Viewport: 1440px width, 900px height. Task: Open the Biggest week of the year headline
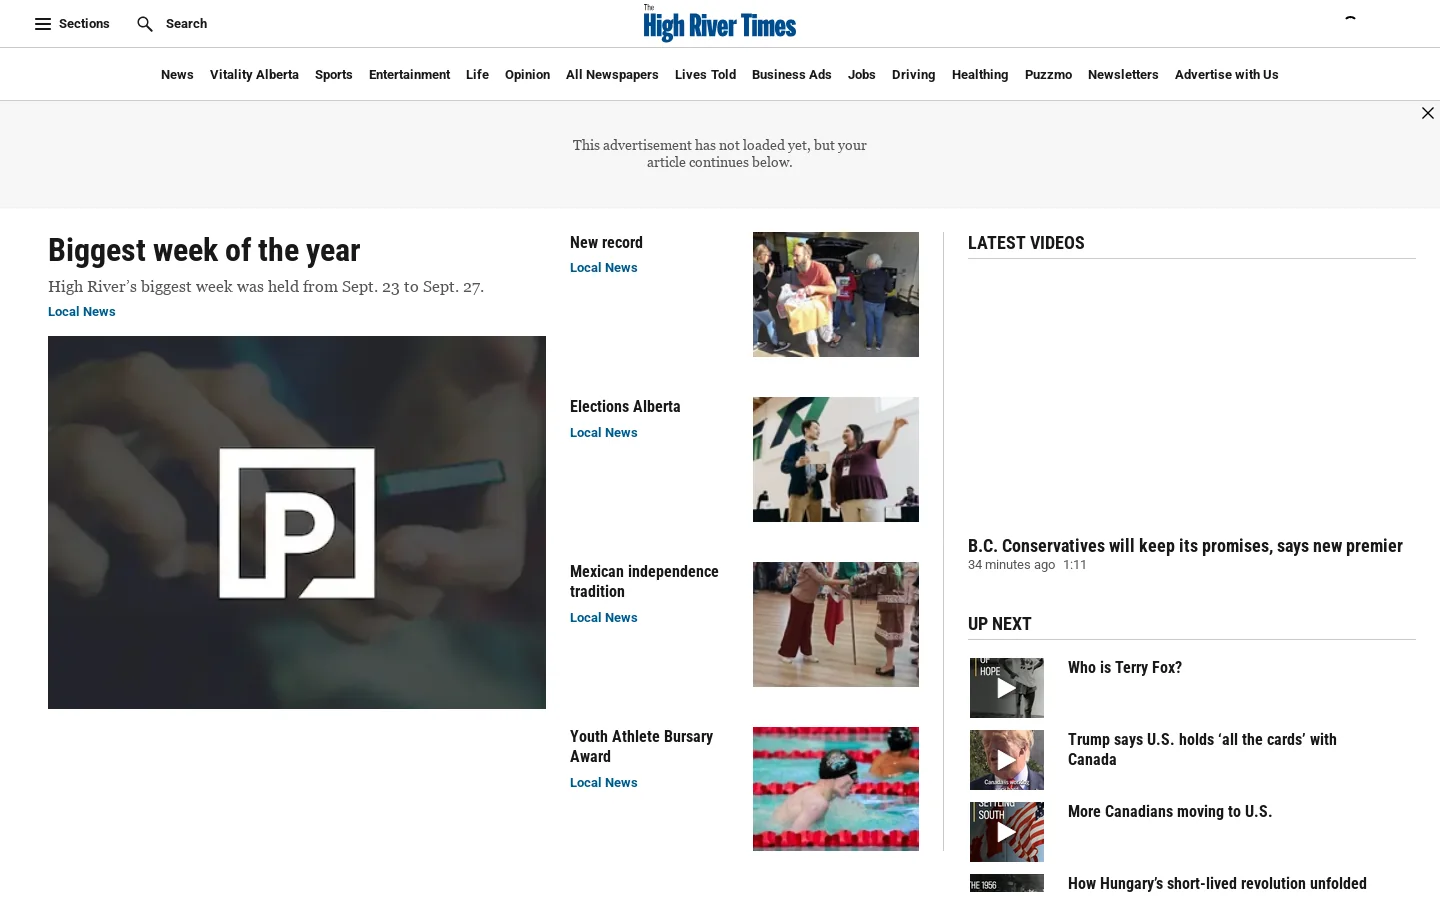tap(204, 250)
